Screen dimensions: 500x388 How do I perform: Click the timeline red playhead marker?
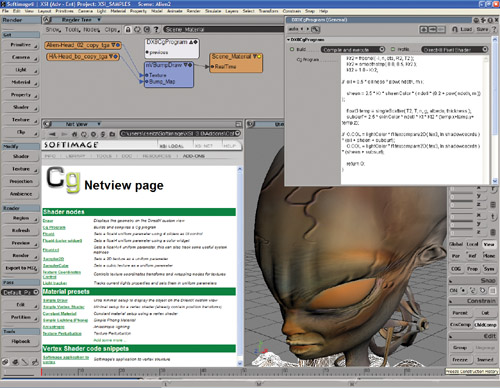(42, 372)
